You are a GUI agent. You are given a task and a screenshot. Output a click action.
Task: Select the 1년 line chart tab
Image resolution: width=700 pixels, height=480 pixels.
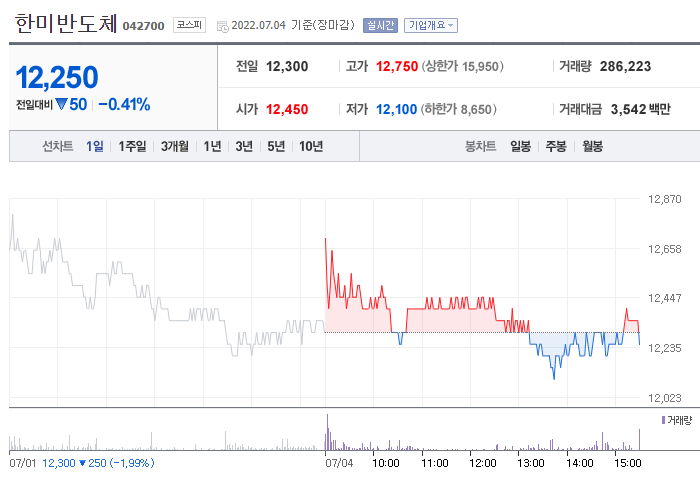pos(212,146)
